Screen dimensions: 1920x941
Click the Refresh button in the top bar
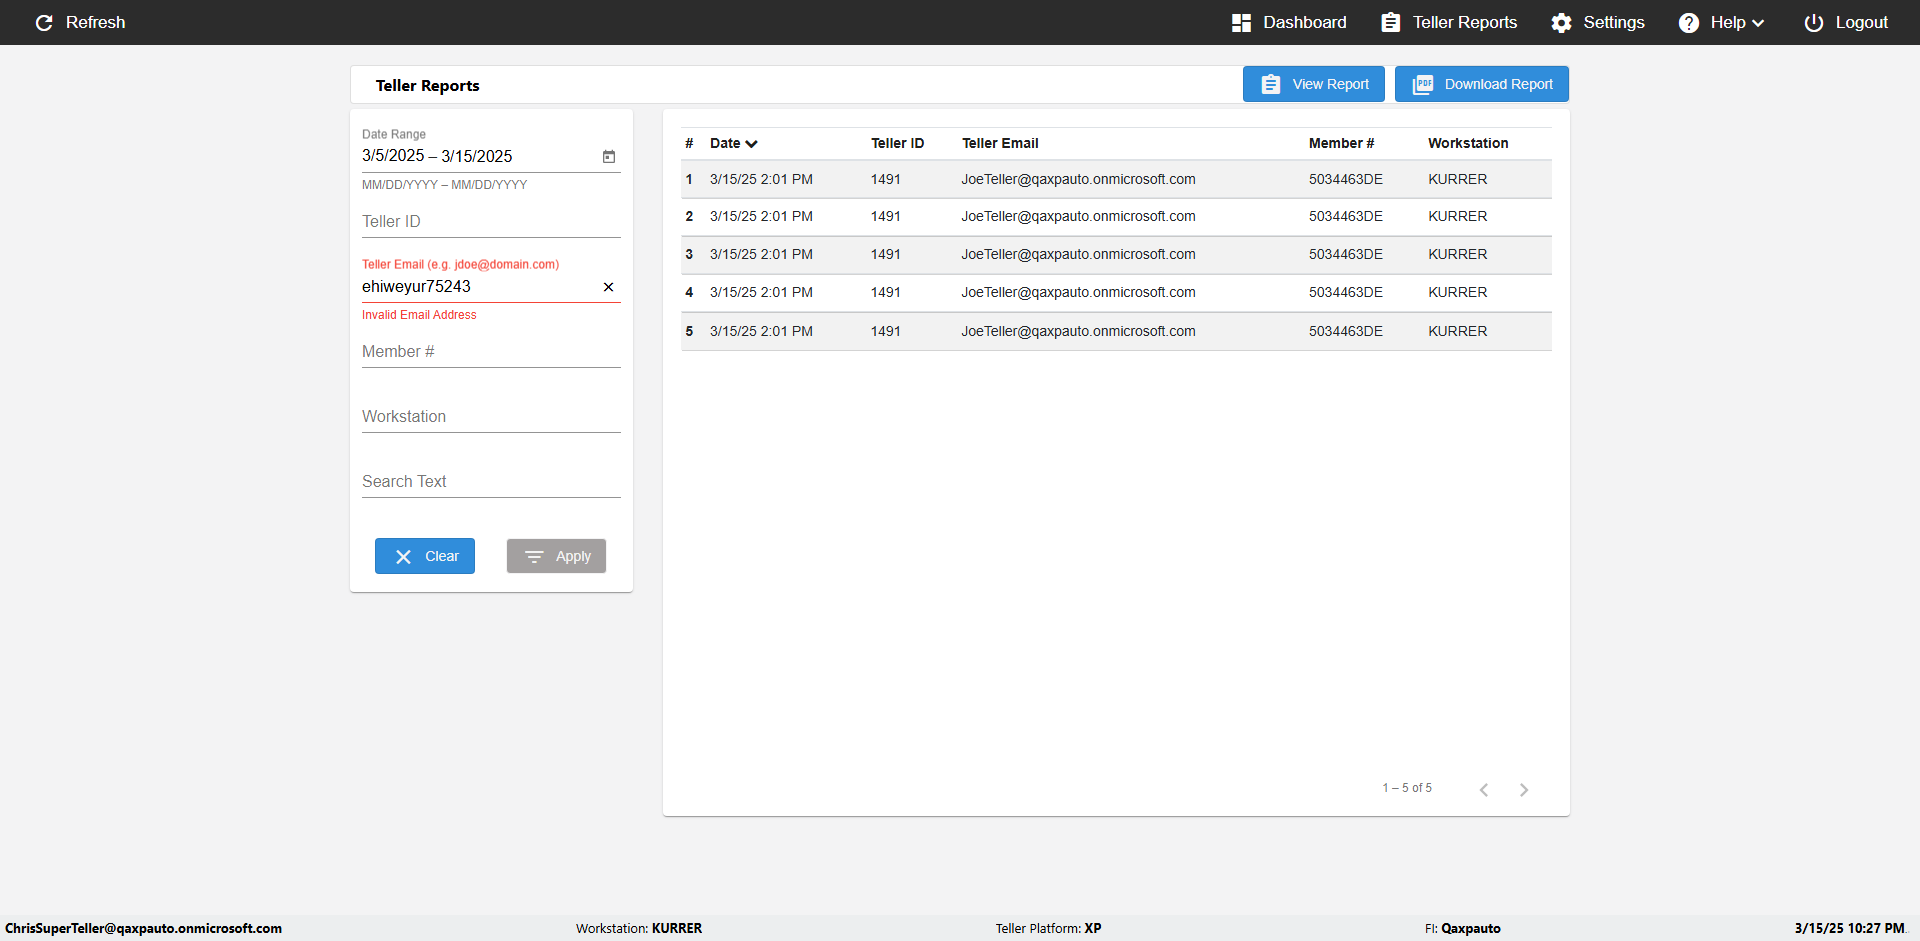coord(80,22)
